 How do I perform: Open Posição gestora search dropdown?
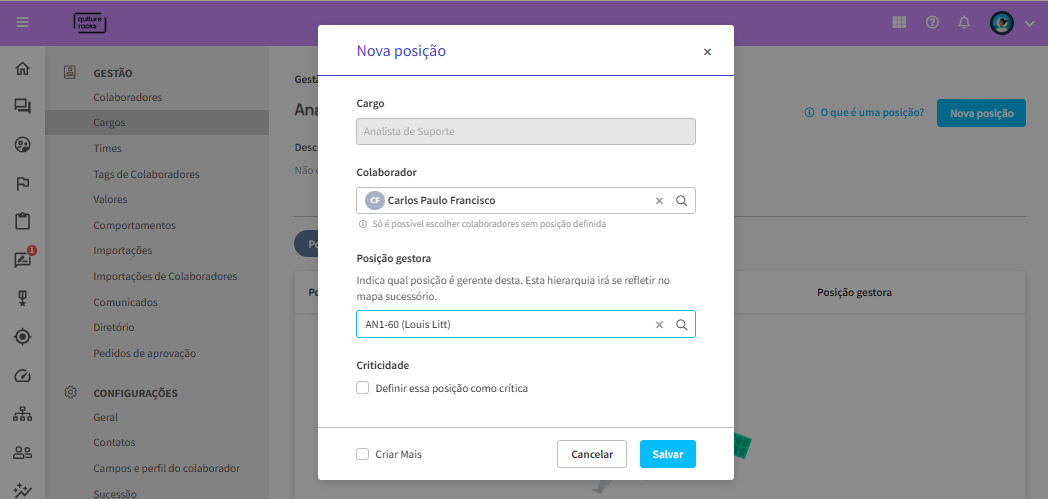682,325
